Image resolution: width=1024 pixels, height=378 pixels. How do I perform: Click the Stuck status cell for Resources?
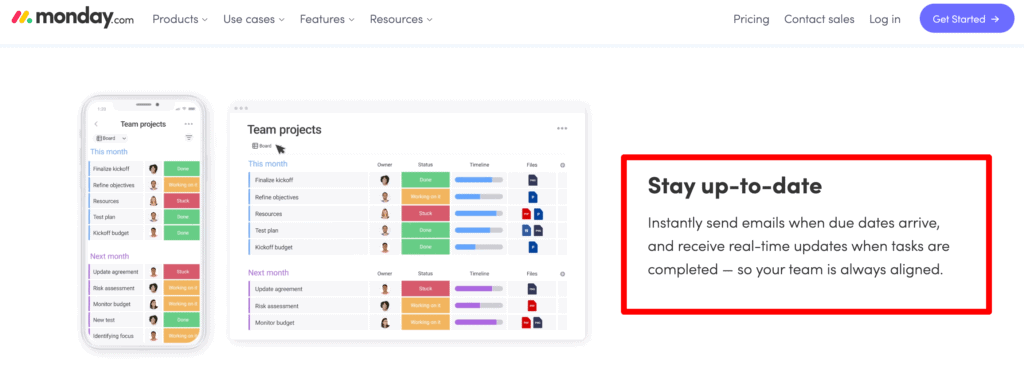coord(426,213)
